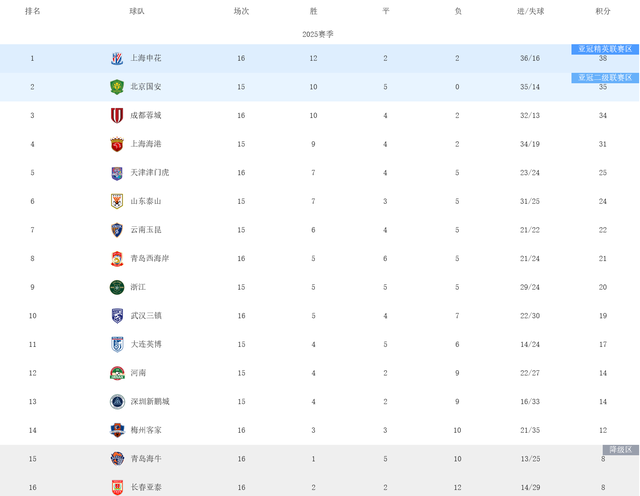Click the 北京国安 team crest
This screenshot has width=640, height=496.
(117, 87)
